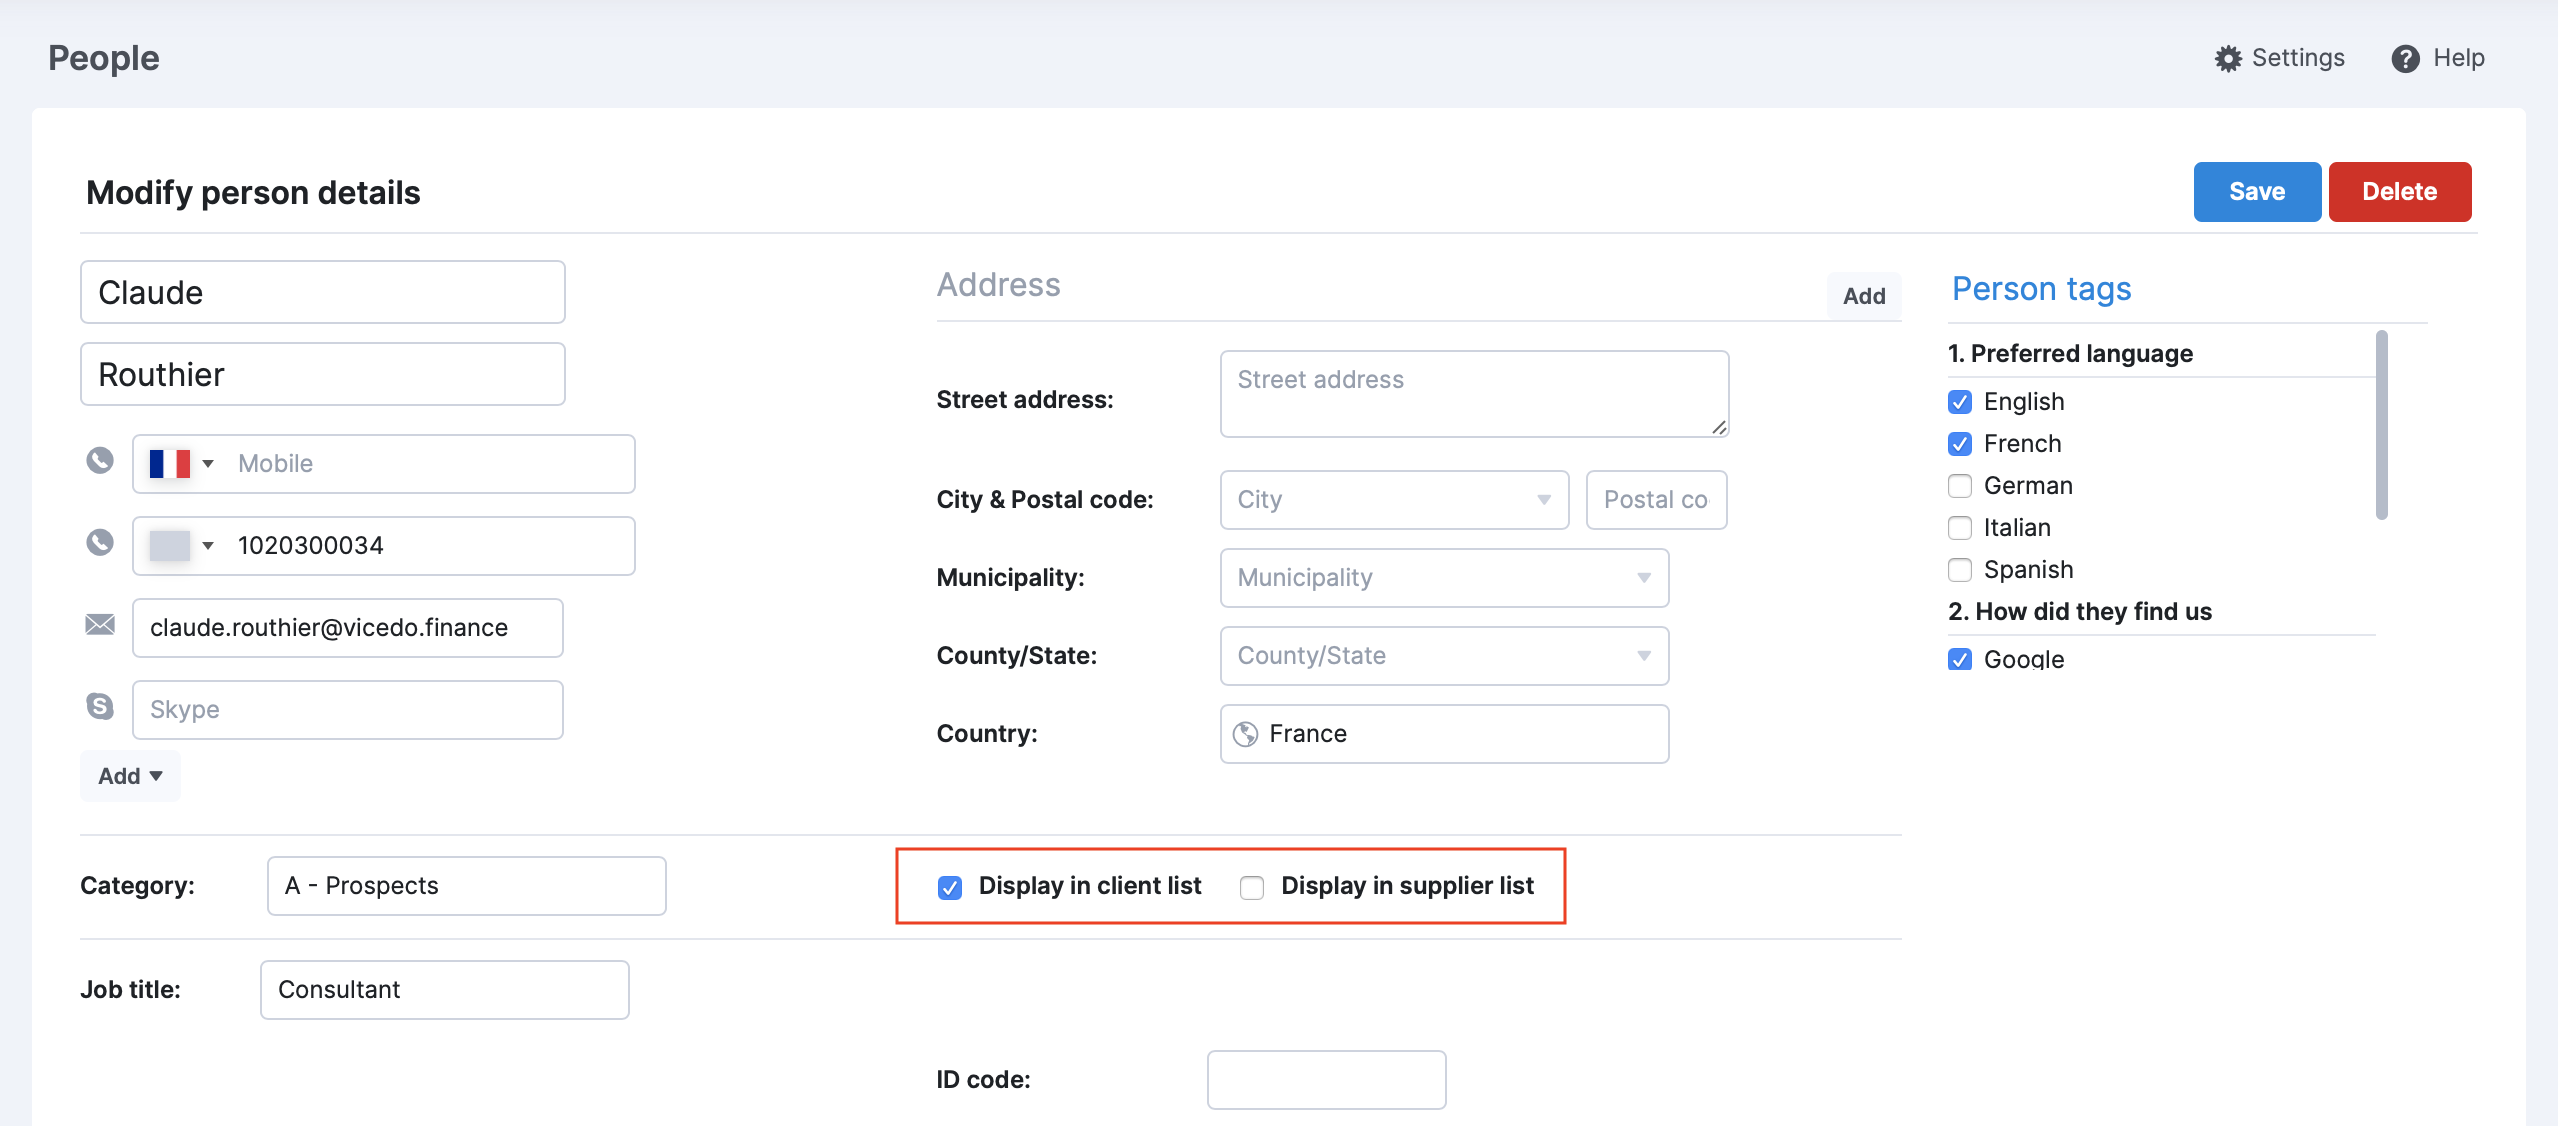Click the resize handle of the Street address box
The image size is (2558, 1126).
(1719, 427)
